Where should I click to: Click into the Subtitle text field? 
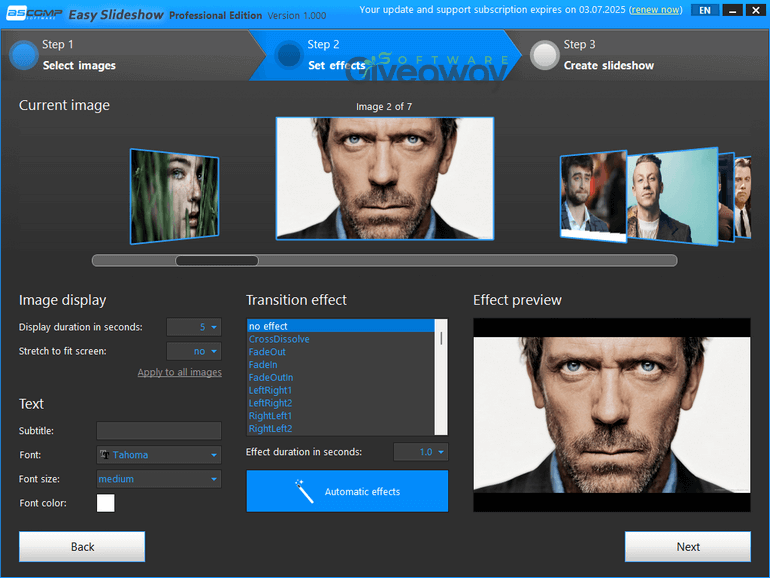tap(159, 431)
